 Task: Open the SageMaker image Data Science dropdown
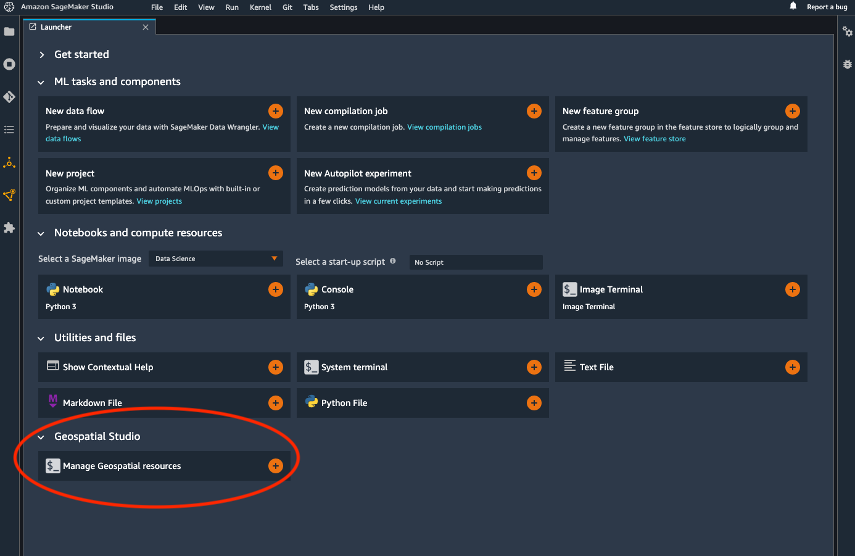click(x=216, y=258)
